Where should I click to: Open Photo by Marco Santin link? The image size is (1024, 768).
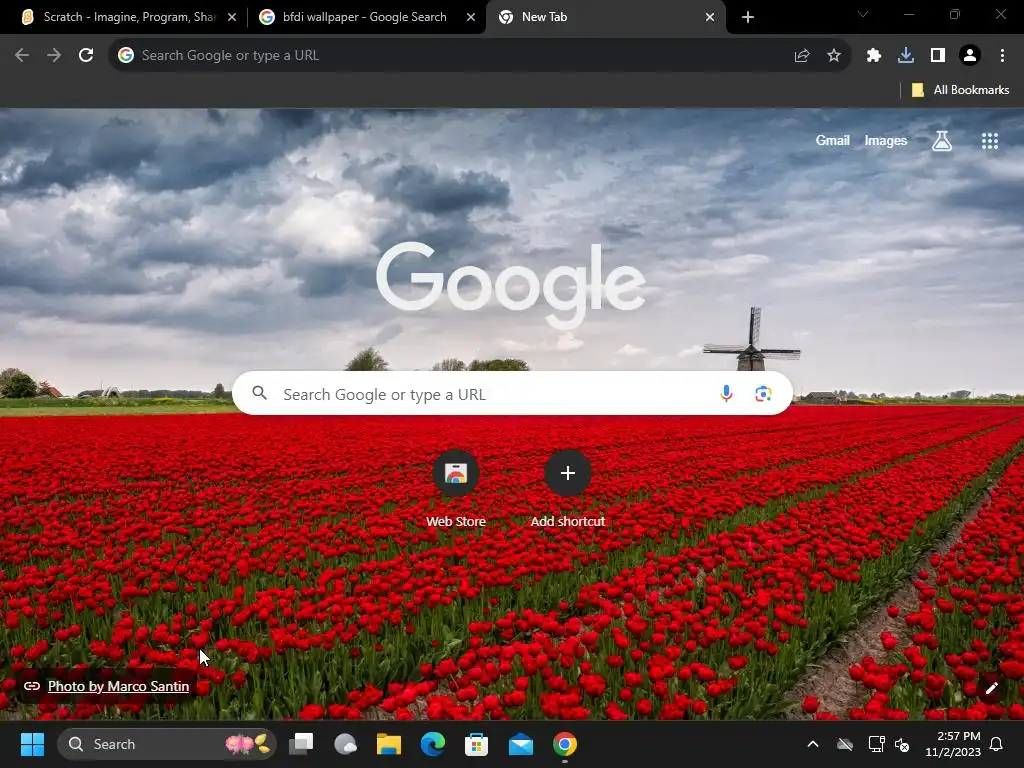click(118, 686)
